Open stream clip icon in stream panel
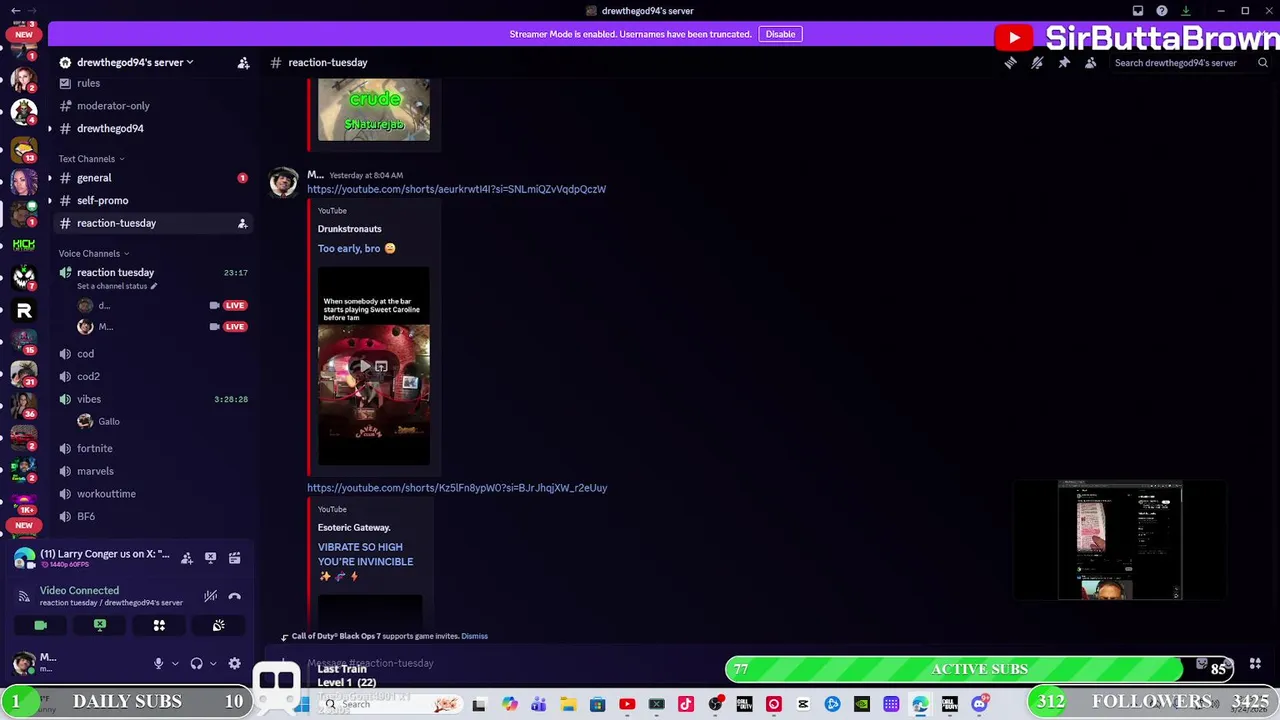 pyautogui.click(x=234, y=558)
